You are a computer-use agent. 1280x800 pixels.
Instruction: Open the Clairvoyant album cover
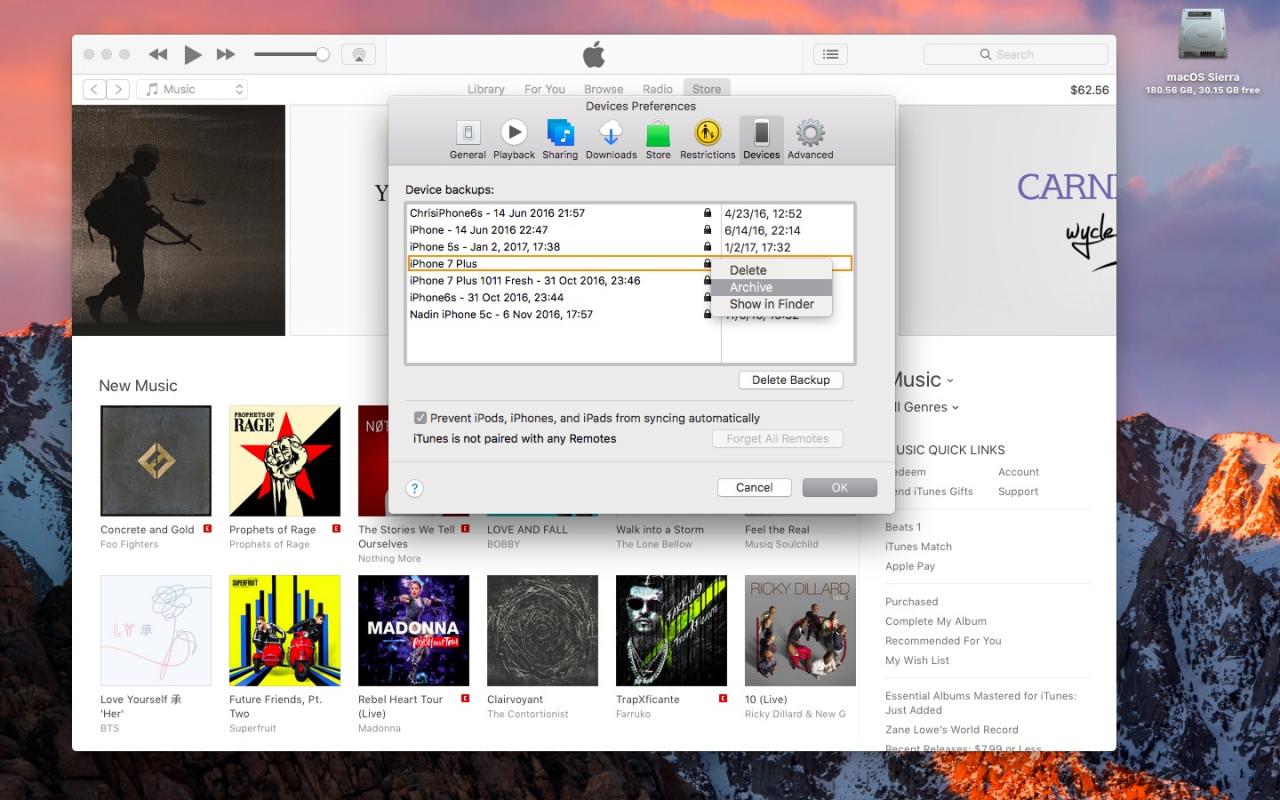point(542,630)
